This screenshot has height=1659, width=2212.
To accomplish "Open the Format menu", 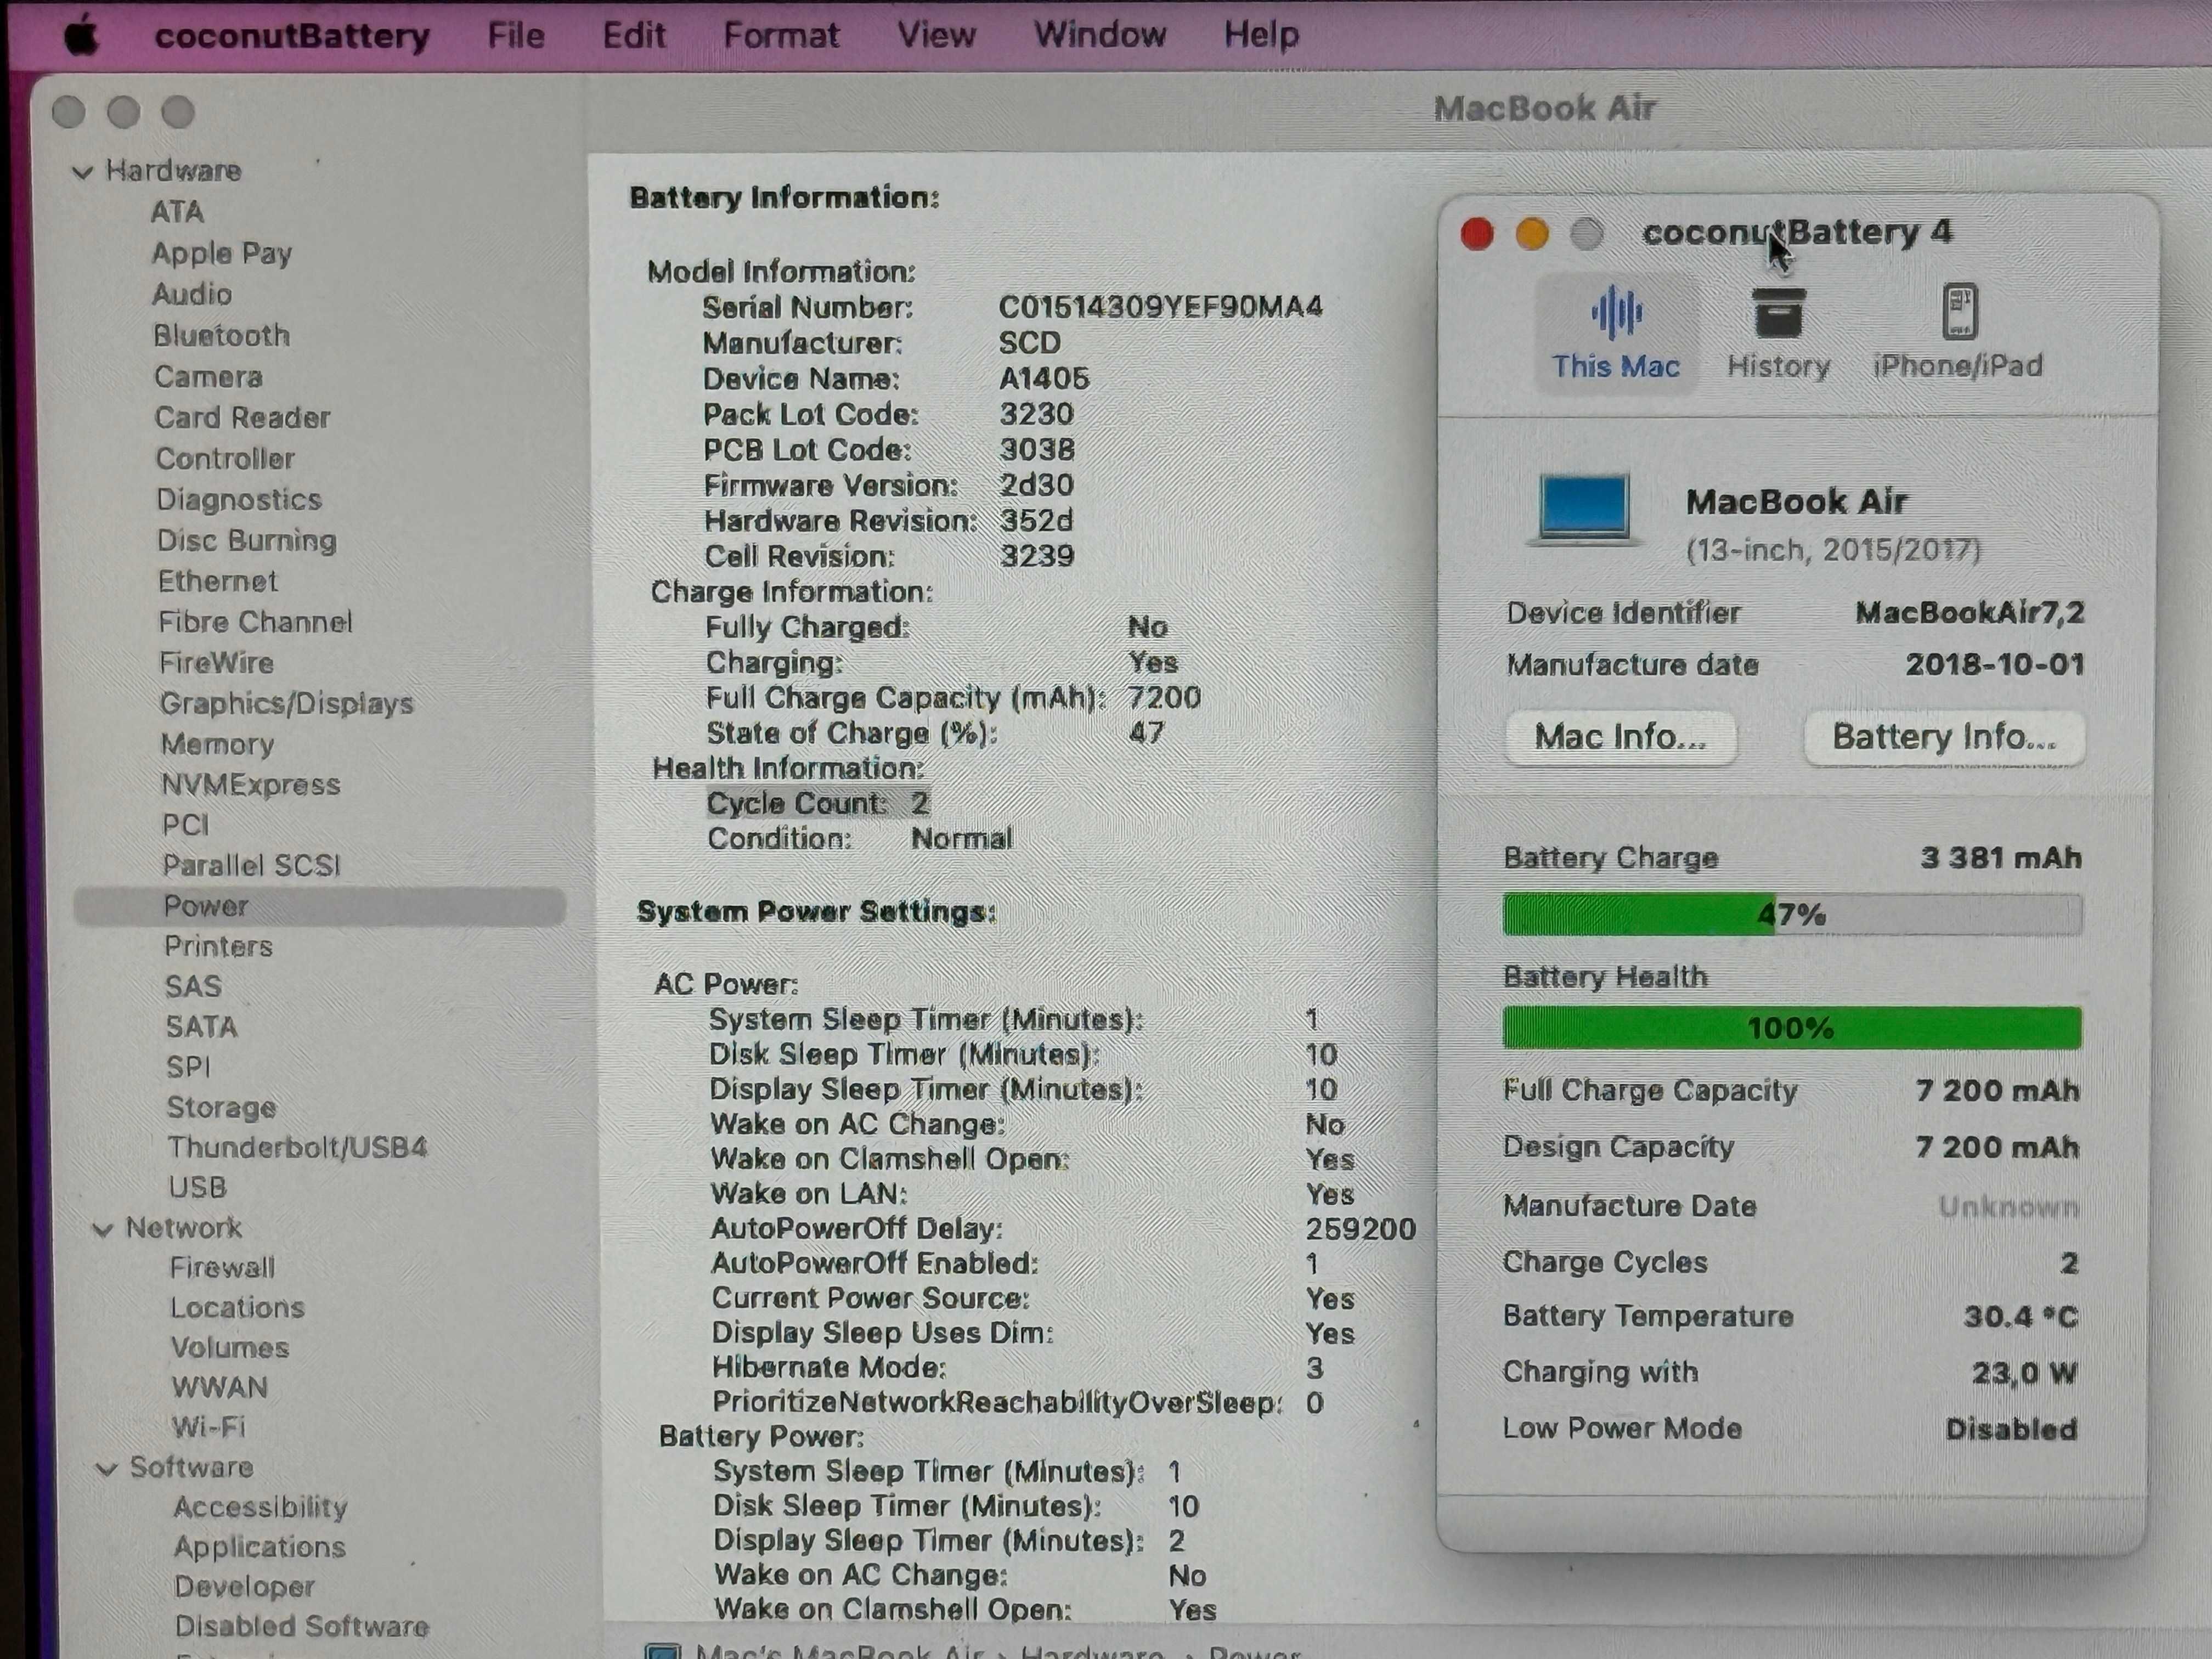I will tap(781, 36).
